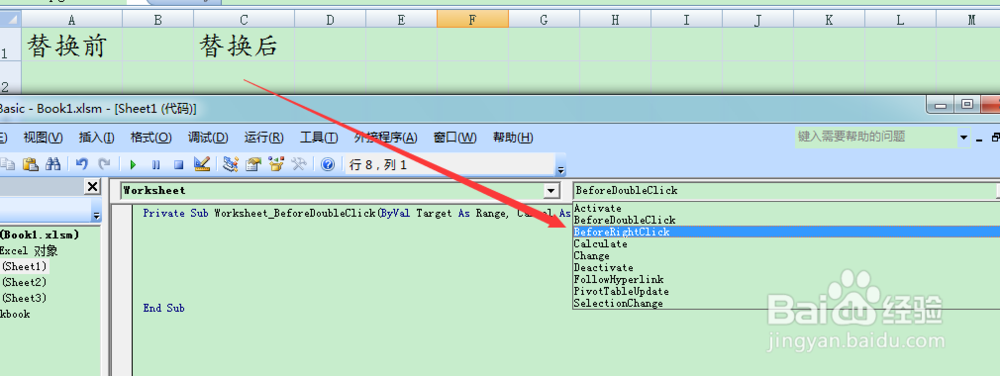Select row 1 header in Excel
Viewport: 1000px width, 376px height.
point(10,44)
